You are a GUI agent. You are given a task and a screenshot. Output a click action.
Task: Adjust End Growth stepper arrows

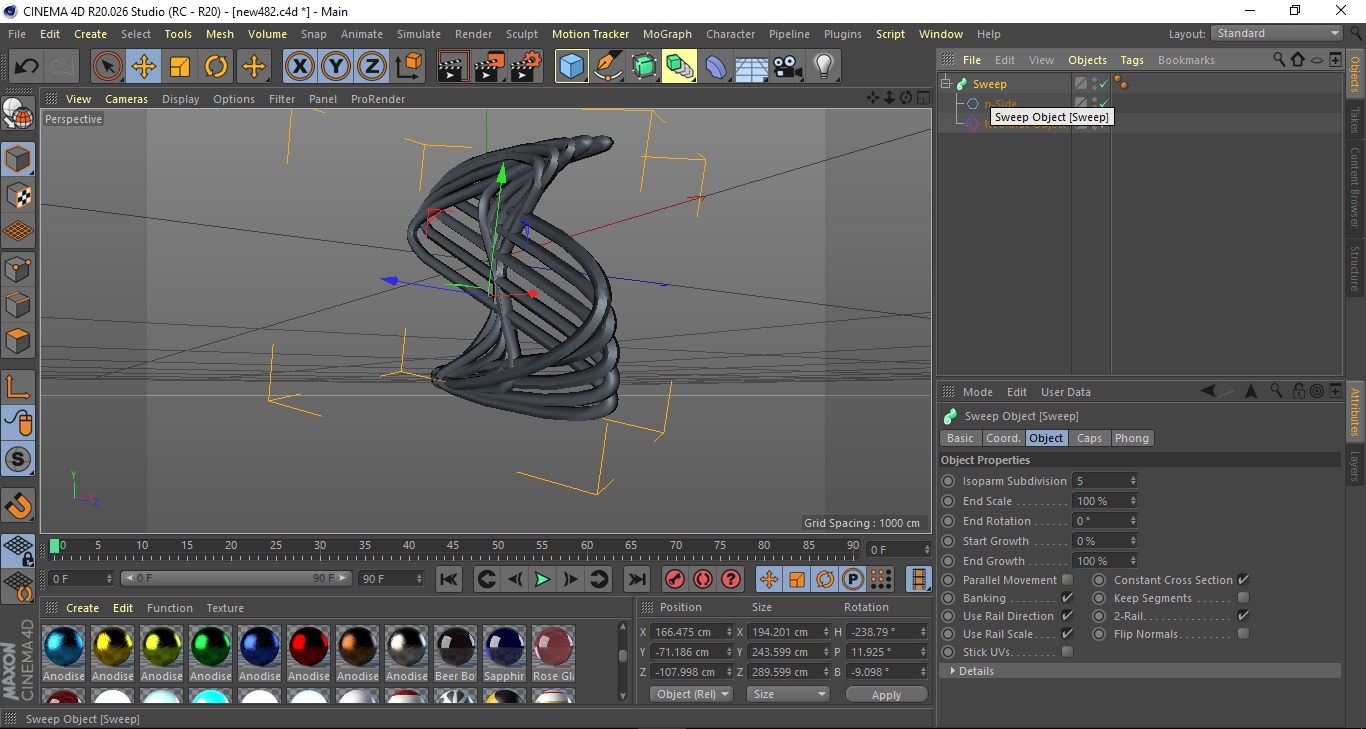click(x=1133, y=561)
